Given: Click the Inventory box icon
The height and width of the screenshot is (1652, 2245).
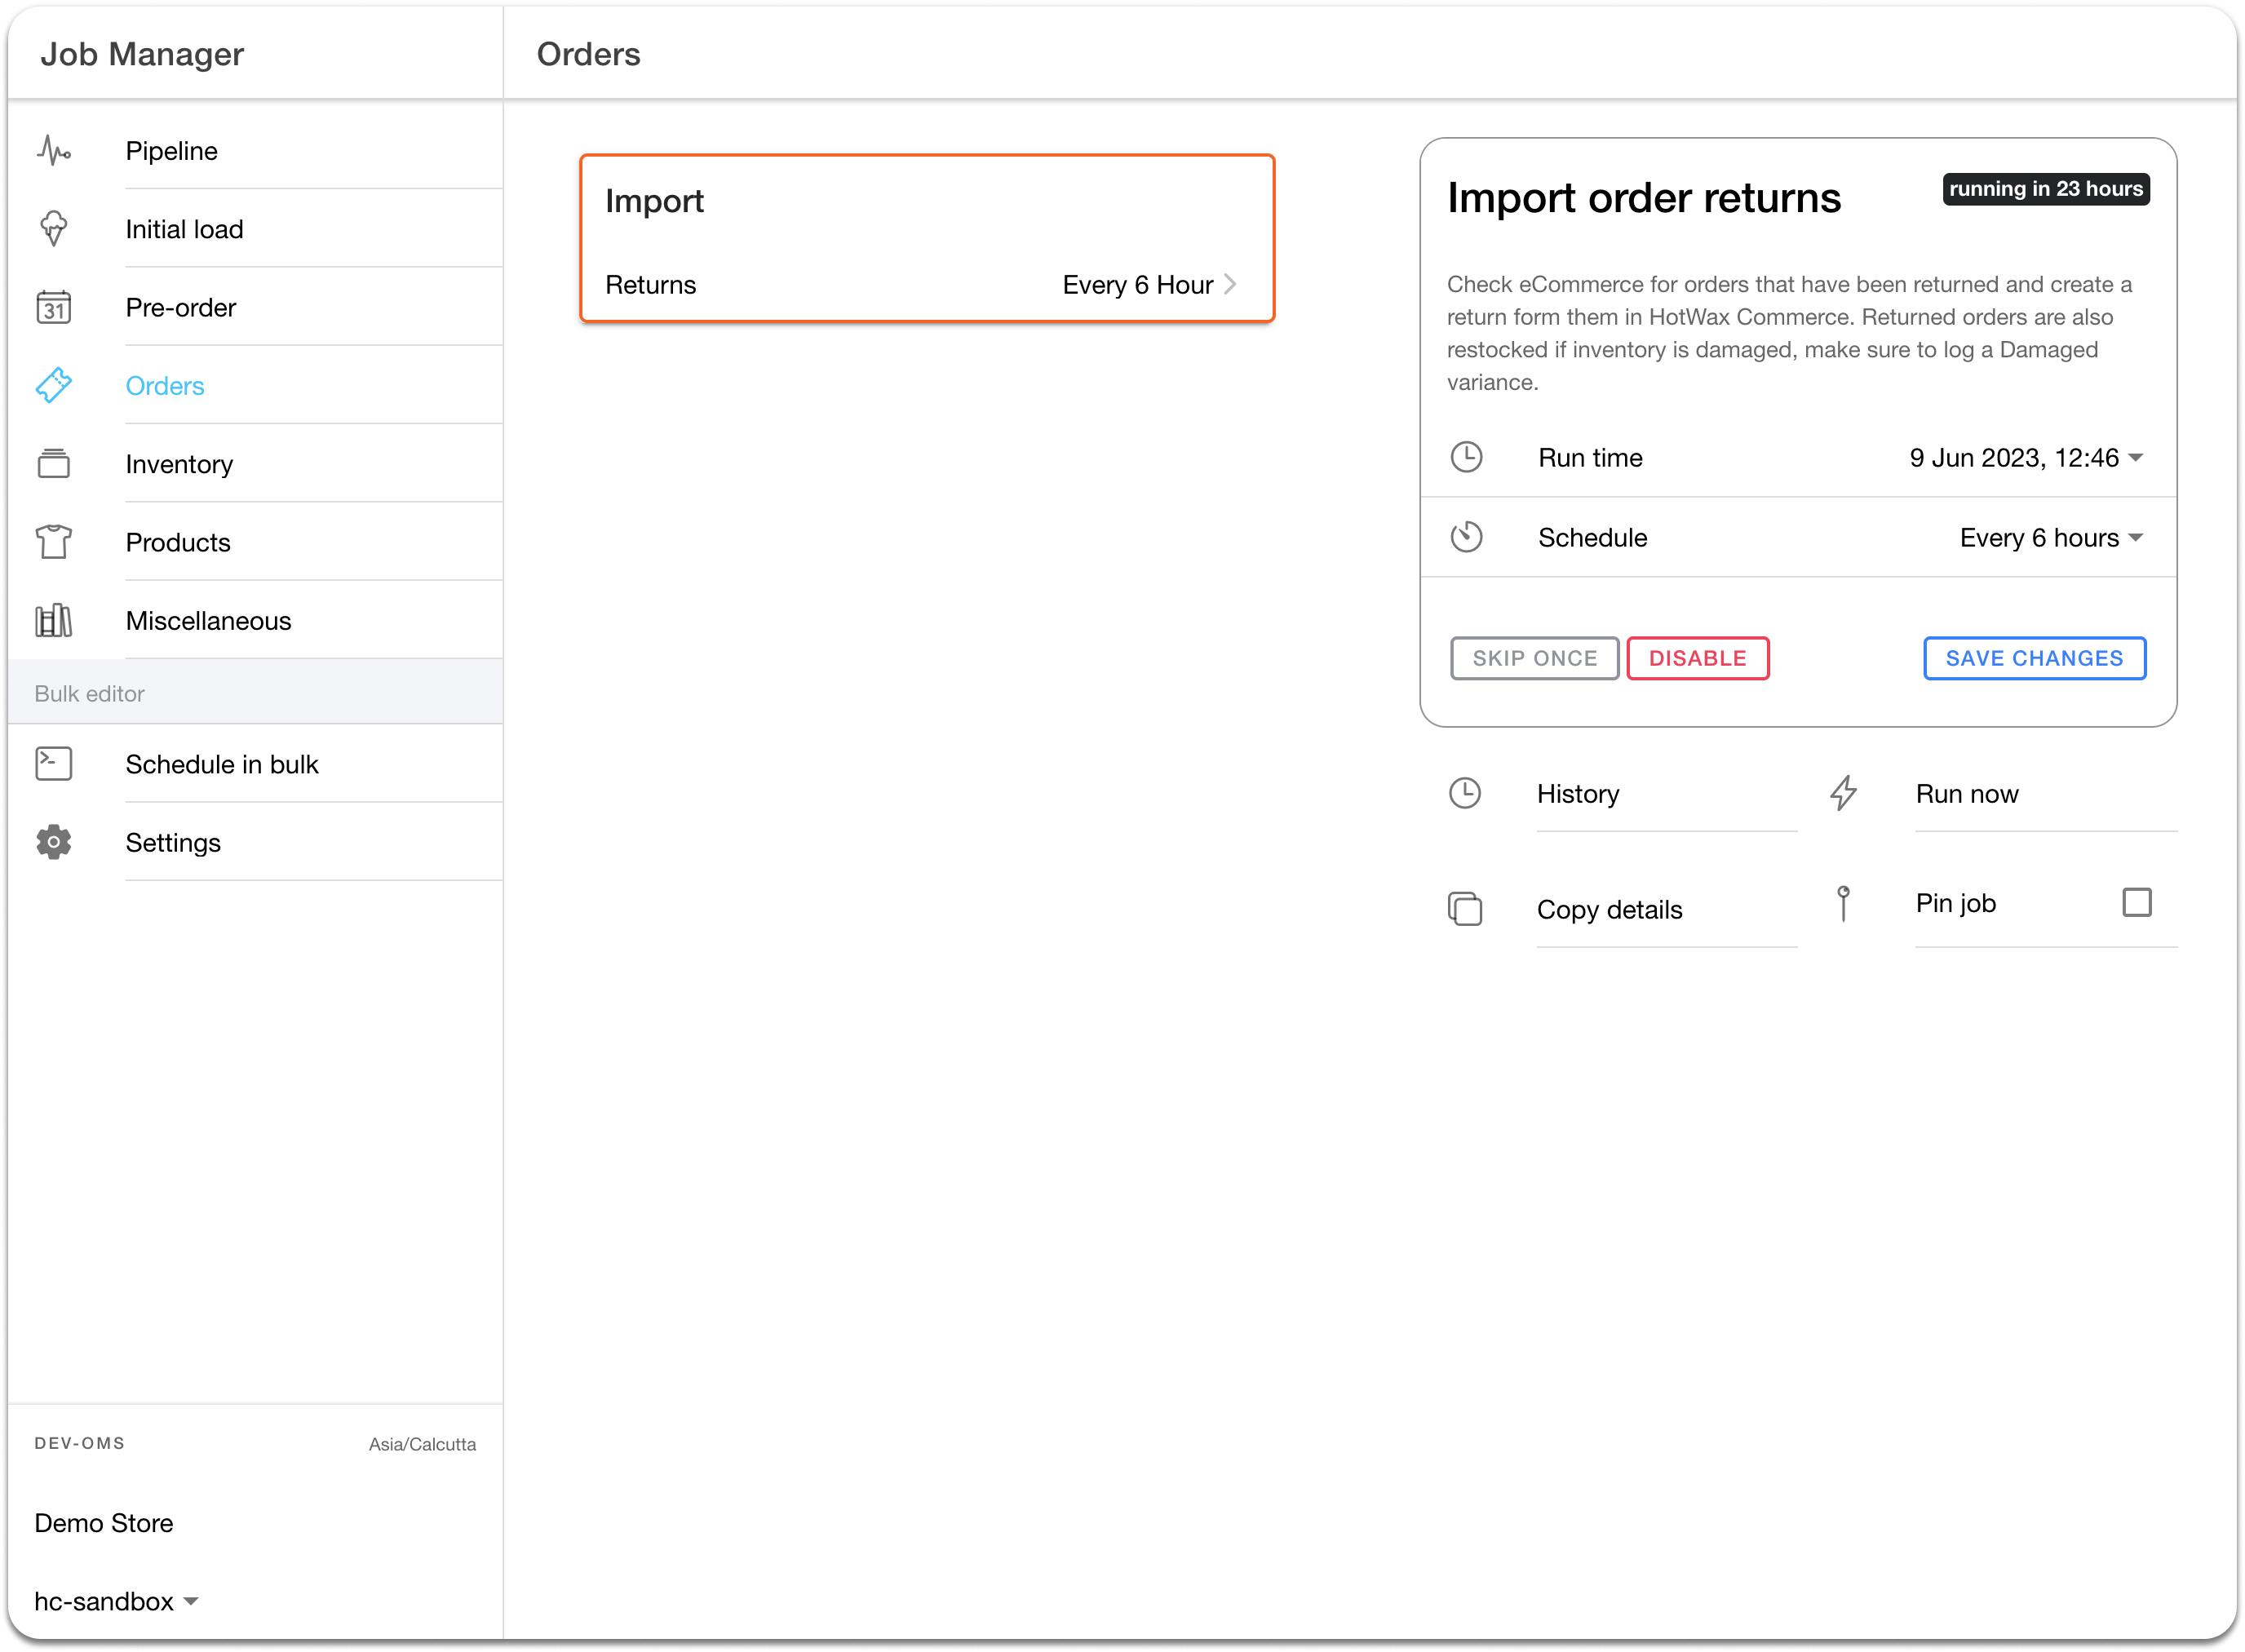Looking at the screenshot, I should pyautogui.click(x=54, y=464).
